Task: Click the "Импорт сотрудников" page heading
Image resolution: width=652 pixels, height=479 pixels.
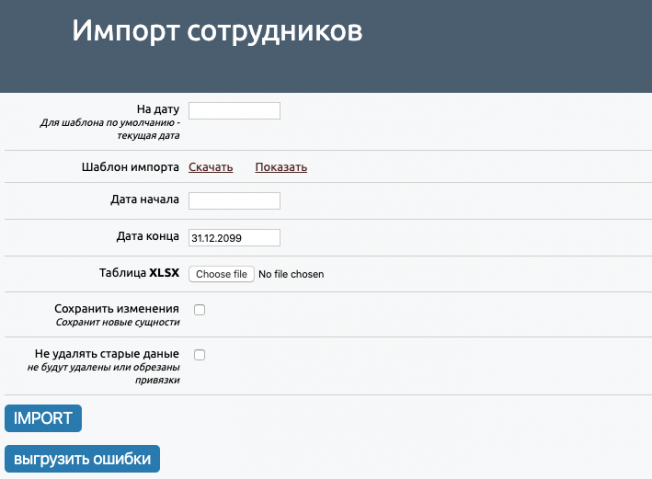Action: click(x=217, y=30)
